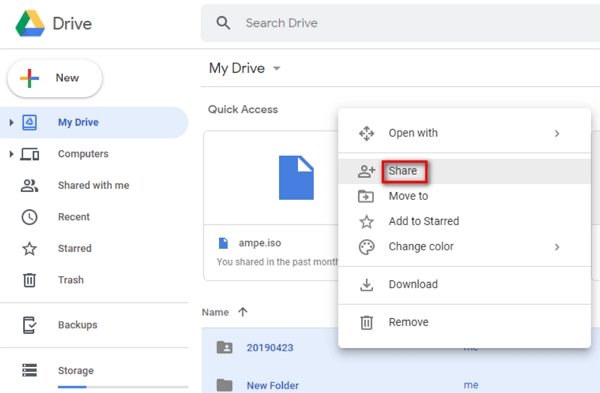
Task: Choose Open with in context menu
Action: point(465,133)
